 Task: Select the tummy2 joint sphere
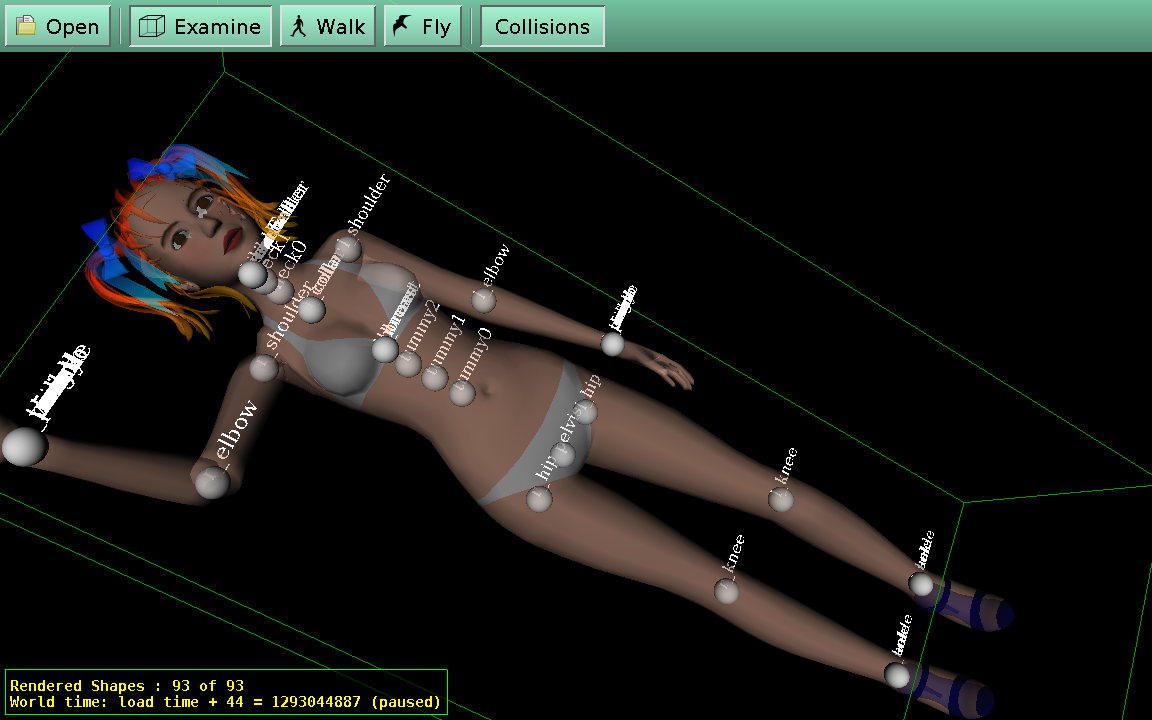(408, 364)
